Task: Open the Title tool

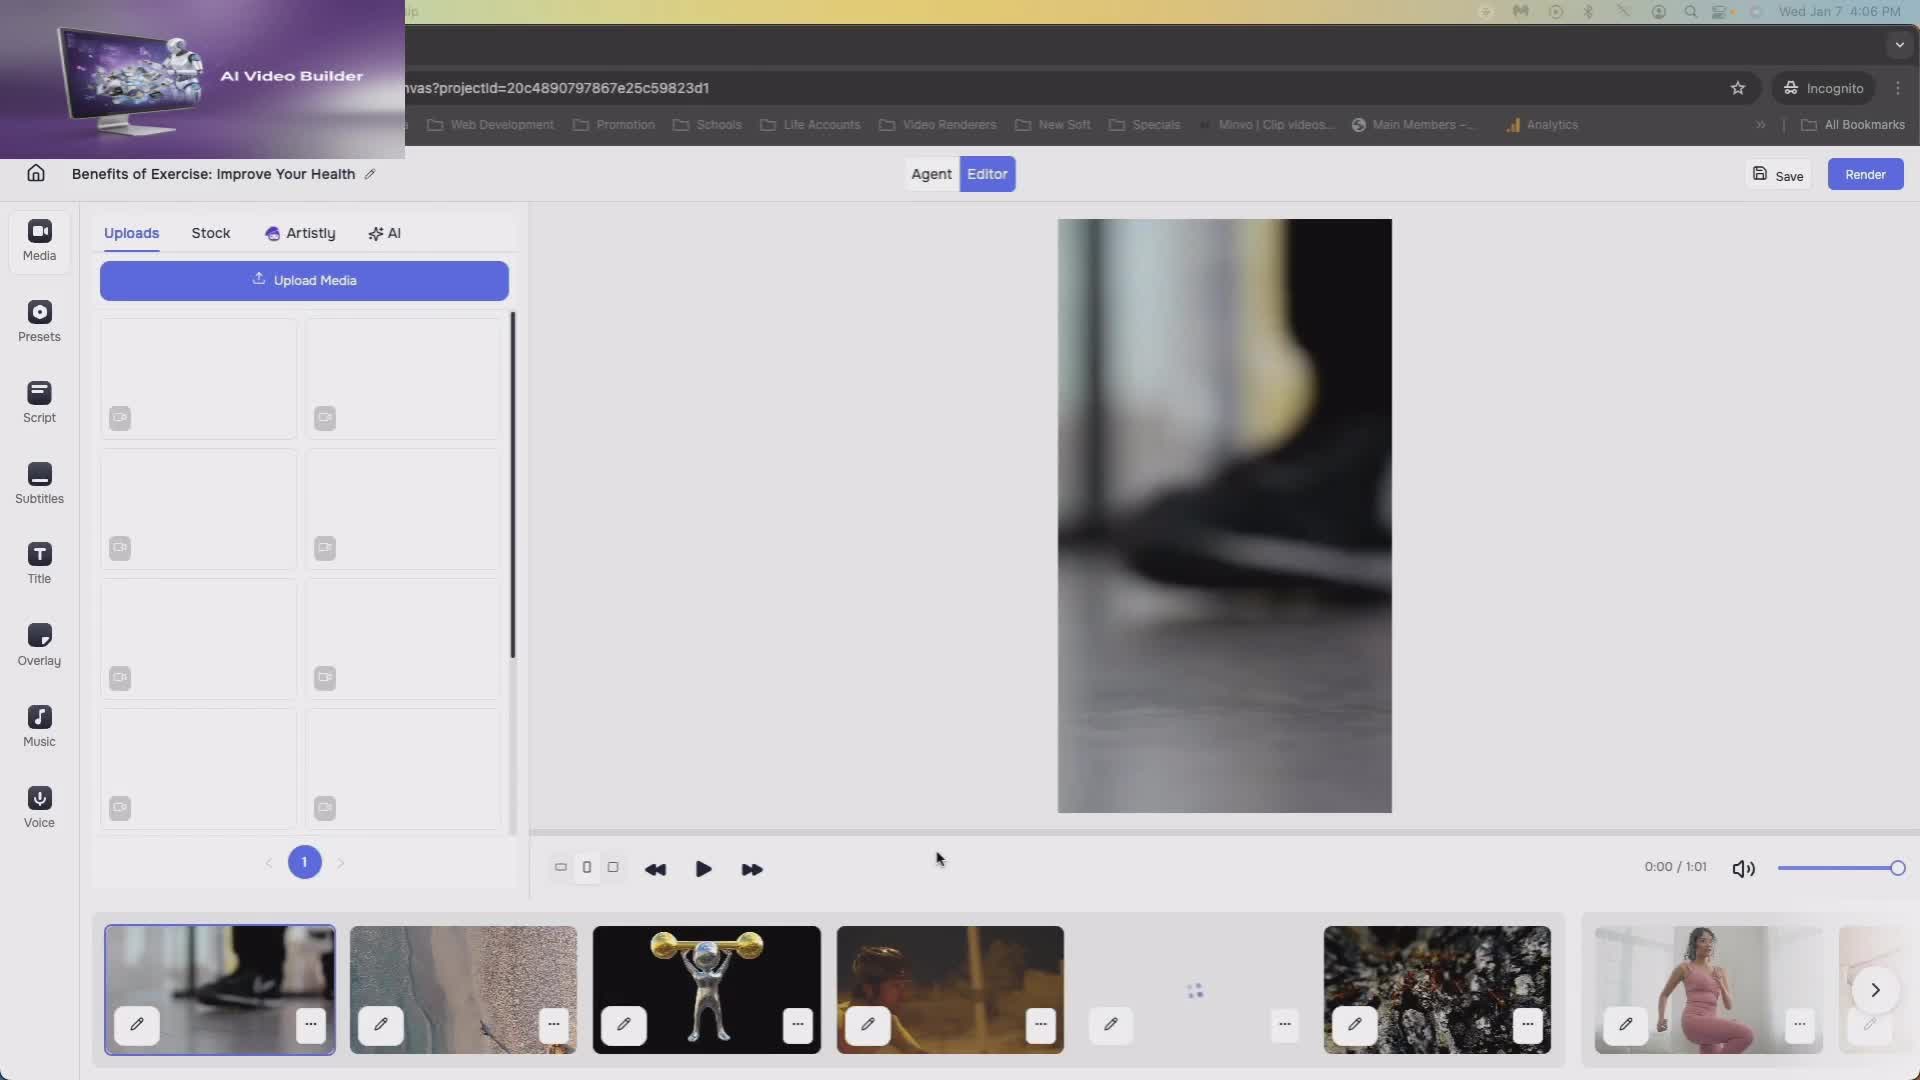Action: click(39, 564)
